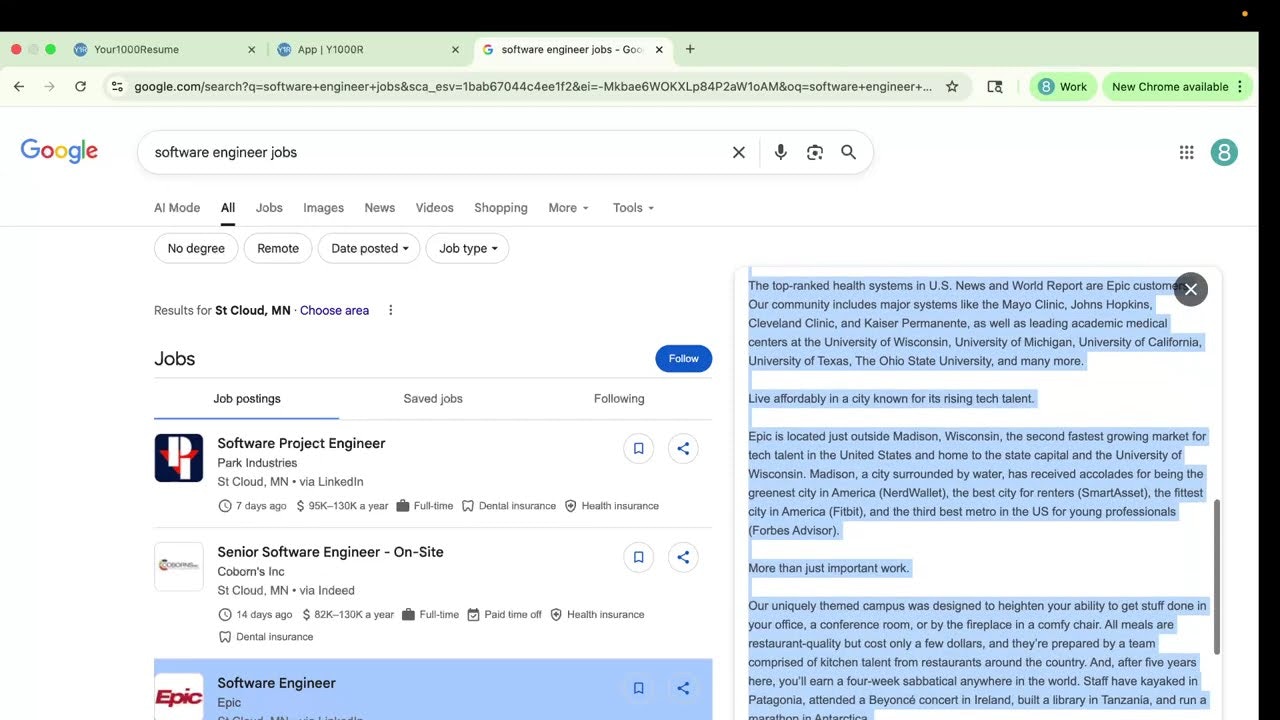Select the Images search tab
The image size is (1280, 720).
point(323,207)
